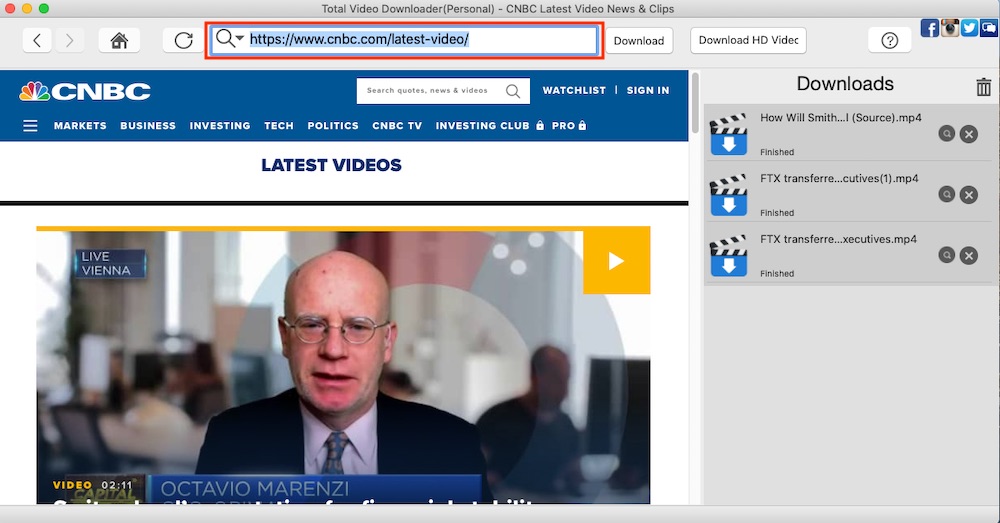Open the WATCHLIST link
This screenshot has width=1000, height=523.
[x=574, y=91]
